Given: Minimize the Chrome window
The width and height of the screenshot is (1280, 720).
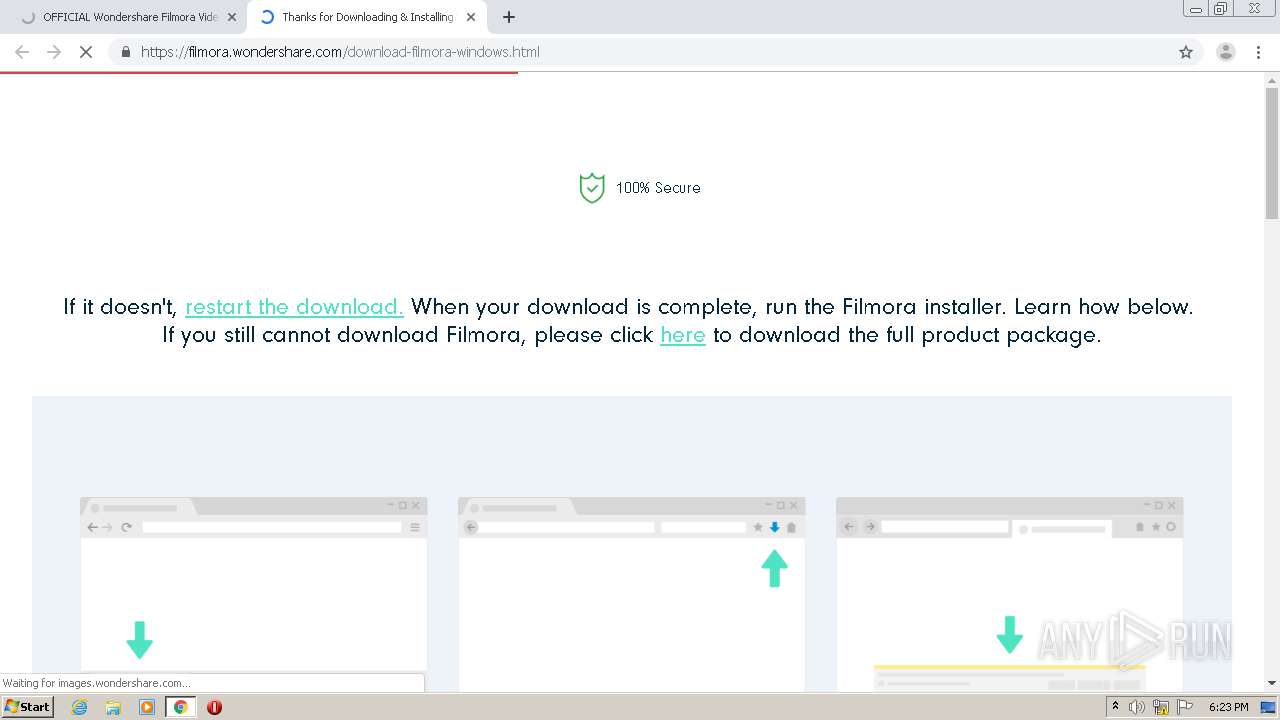Looking at the screenshot, I should coord(1196,8).
